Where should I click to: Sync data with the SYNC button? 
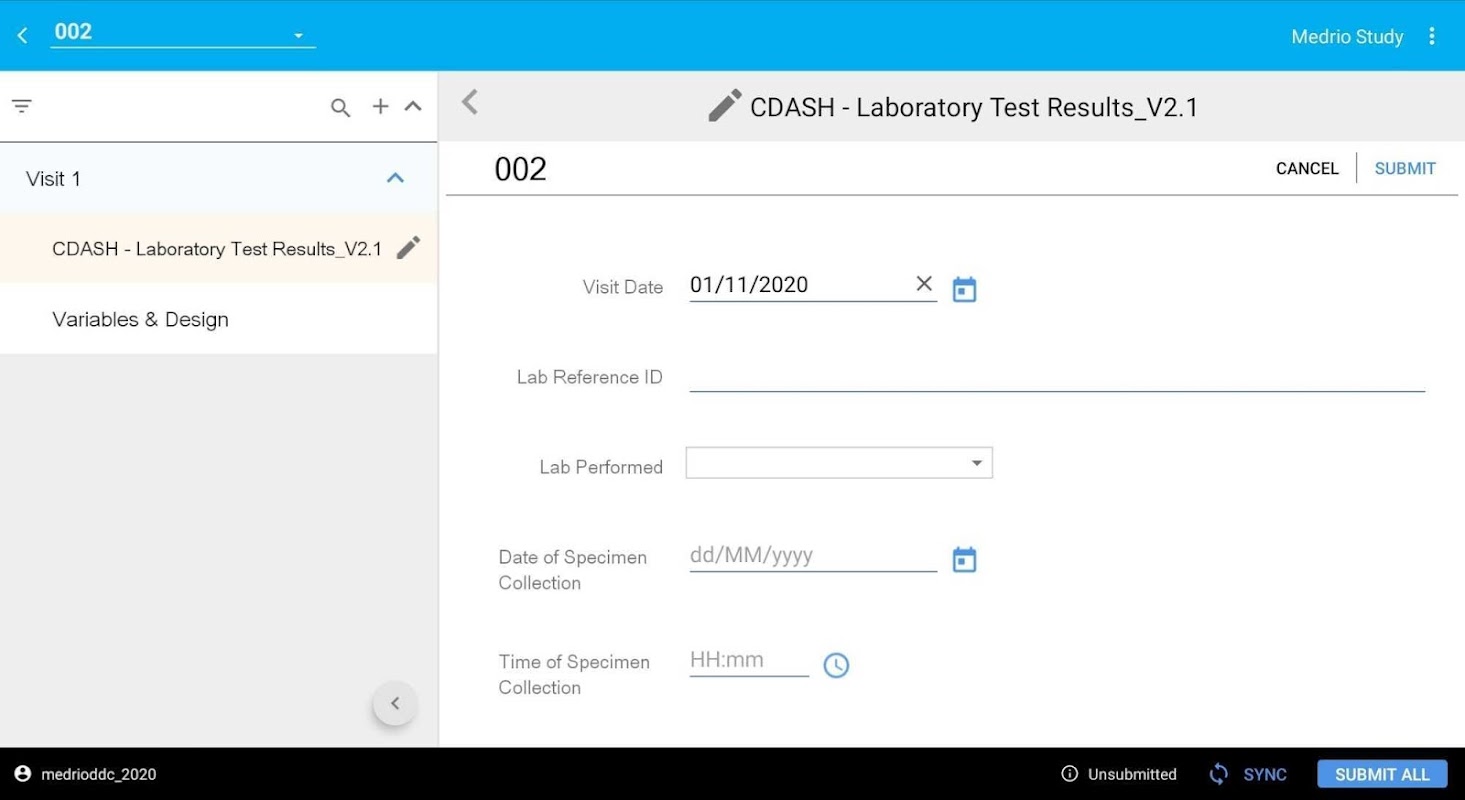click(1248, 774)
